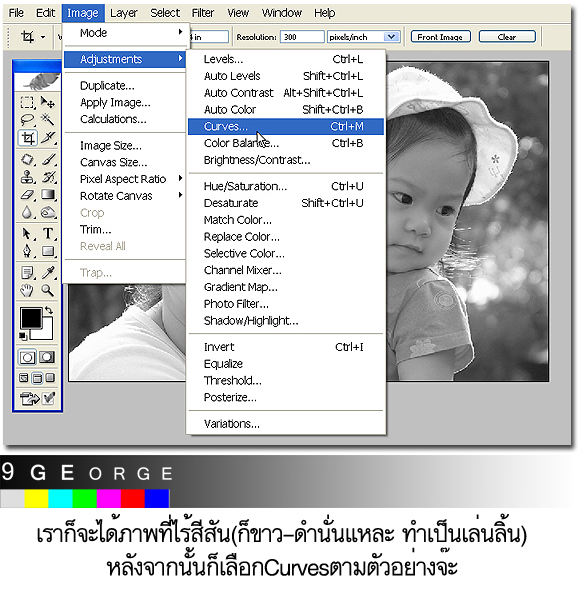Choose Threshold... adjustment
Image resolution: width=583 pixels, height=600 pixels.
(286, 380)
